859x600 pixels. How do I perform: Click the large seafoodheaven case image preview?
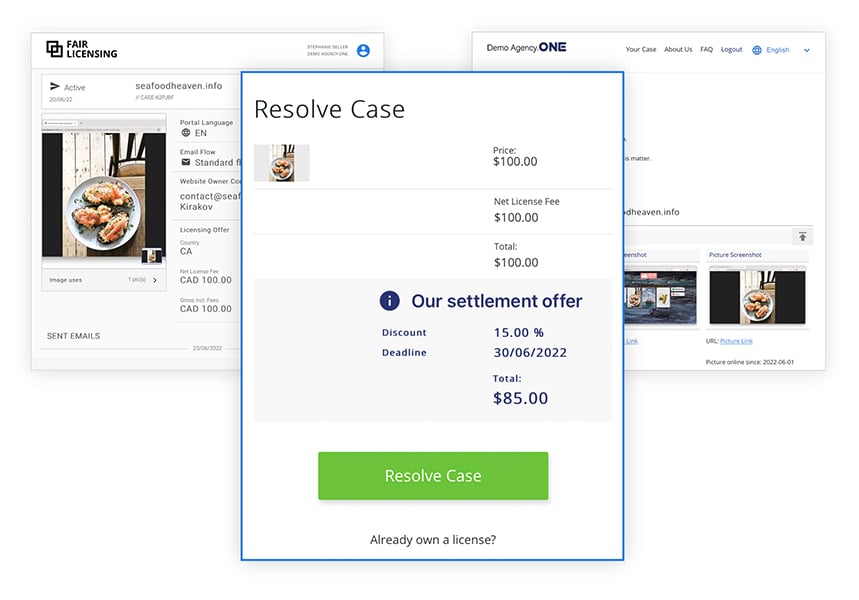(x=104, y=192)
